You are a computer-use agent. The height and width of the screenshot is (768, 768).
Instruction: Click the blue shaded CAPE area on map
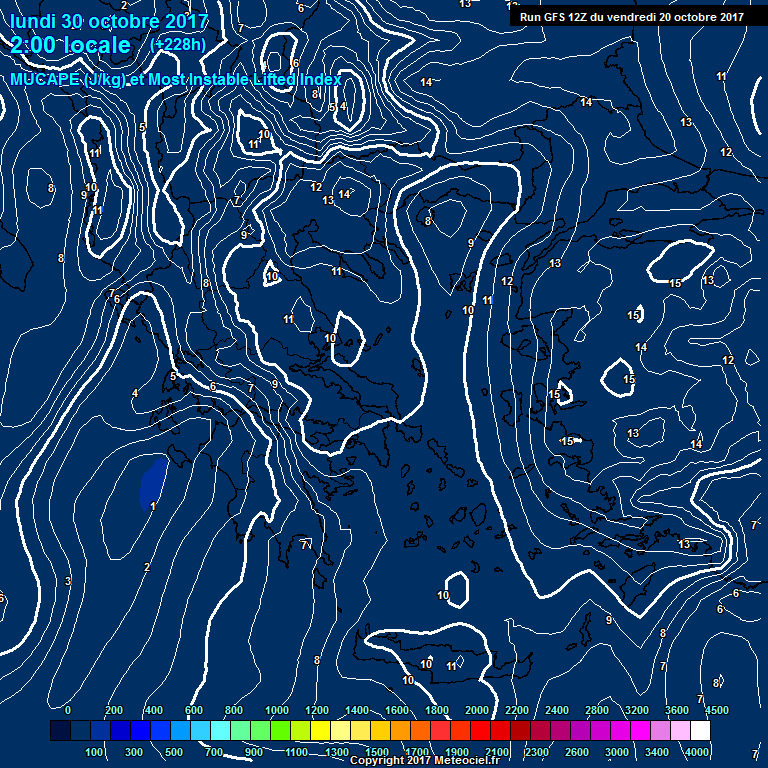[152, 480]
